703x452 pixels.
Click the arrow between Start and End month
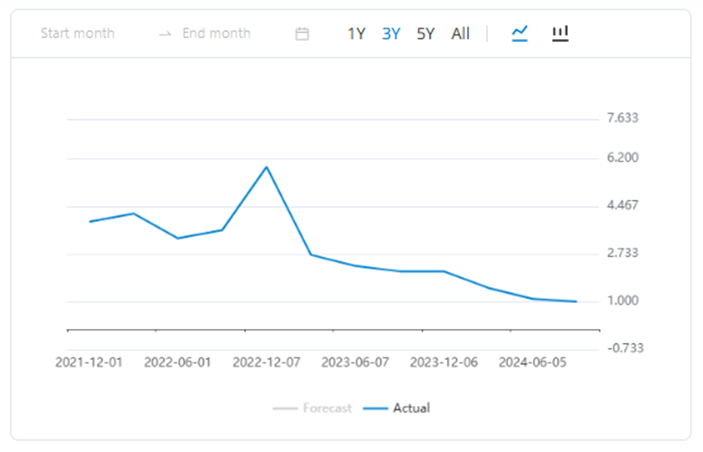[165, 34]
